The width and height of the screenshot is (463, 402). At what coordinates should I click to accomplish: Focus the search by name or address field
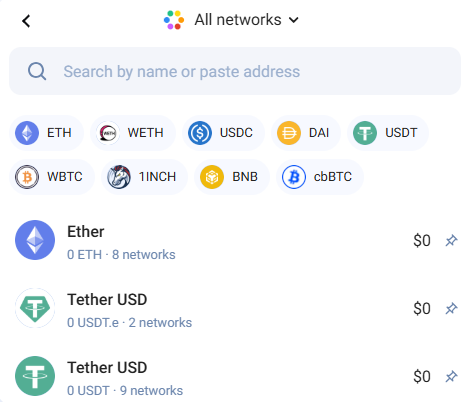(235, 71)
